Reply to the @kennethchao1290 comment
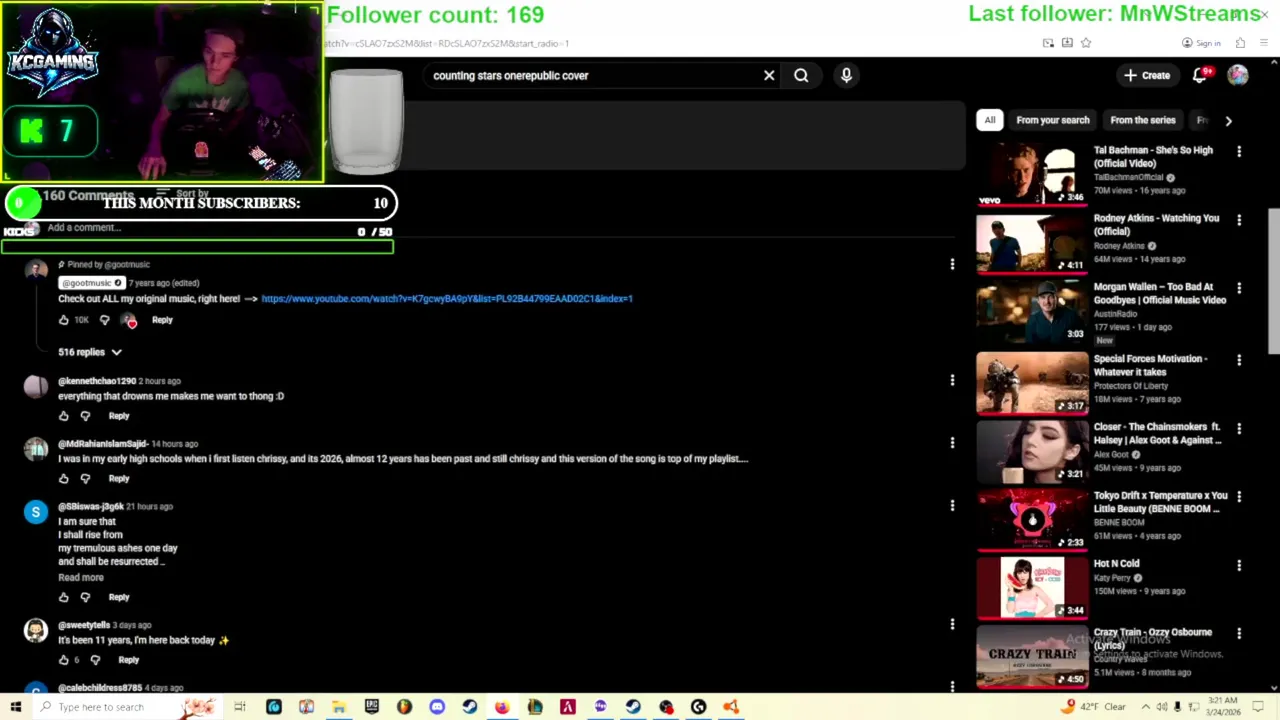1280x720 pixels. 119,416
